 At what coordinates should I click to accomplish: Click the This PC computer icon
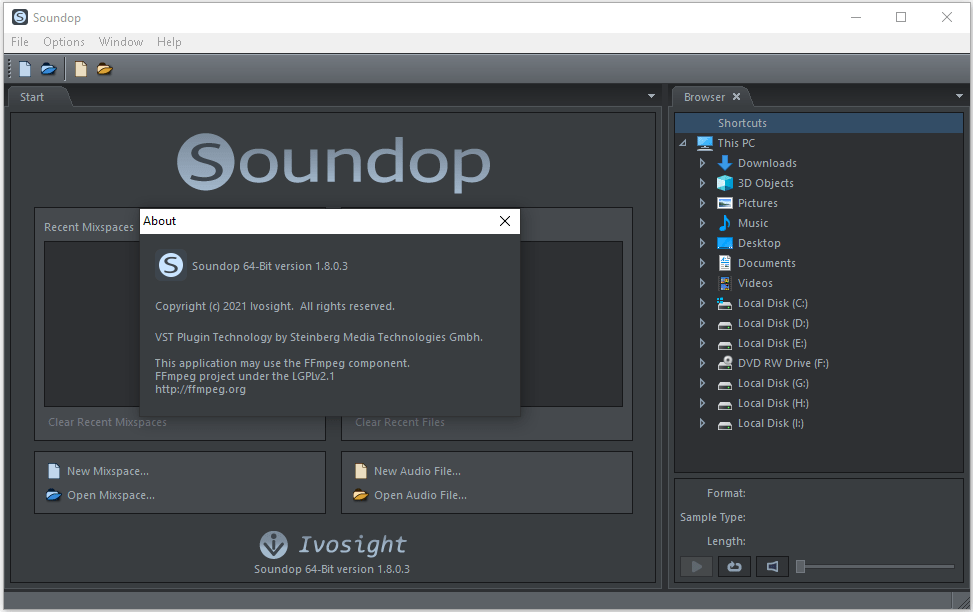pyautogui.click(x=705, y=143)
